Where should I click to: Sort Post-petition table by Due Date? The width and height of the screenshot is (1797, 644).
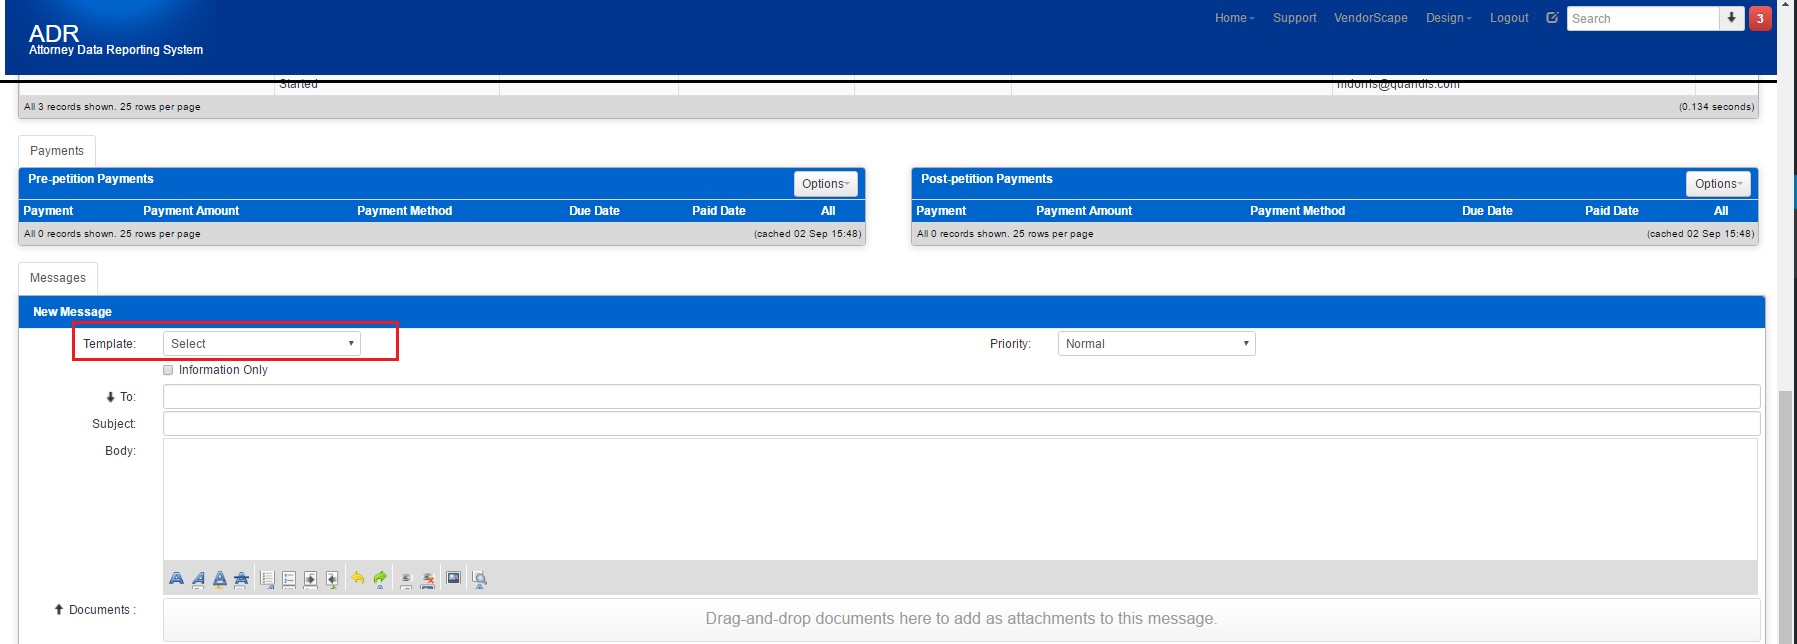1487,211
